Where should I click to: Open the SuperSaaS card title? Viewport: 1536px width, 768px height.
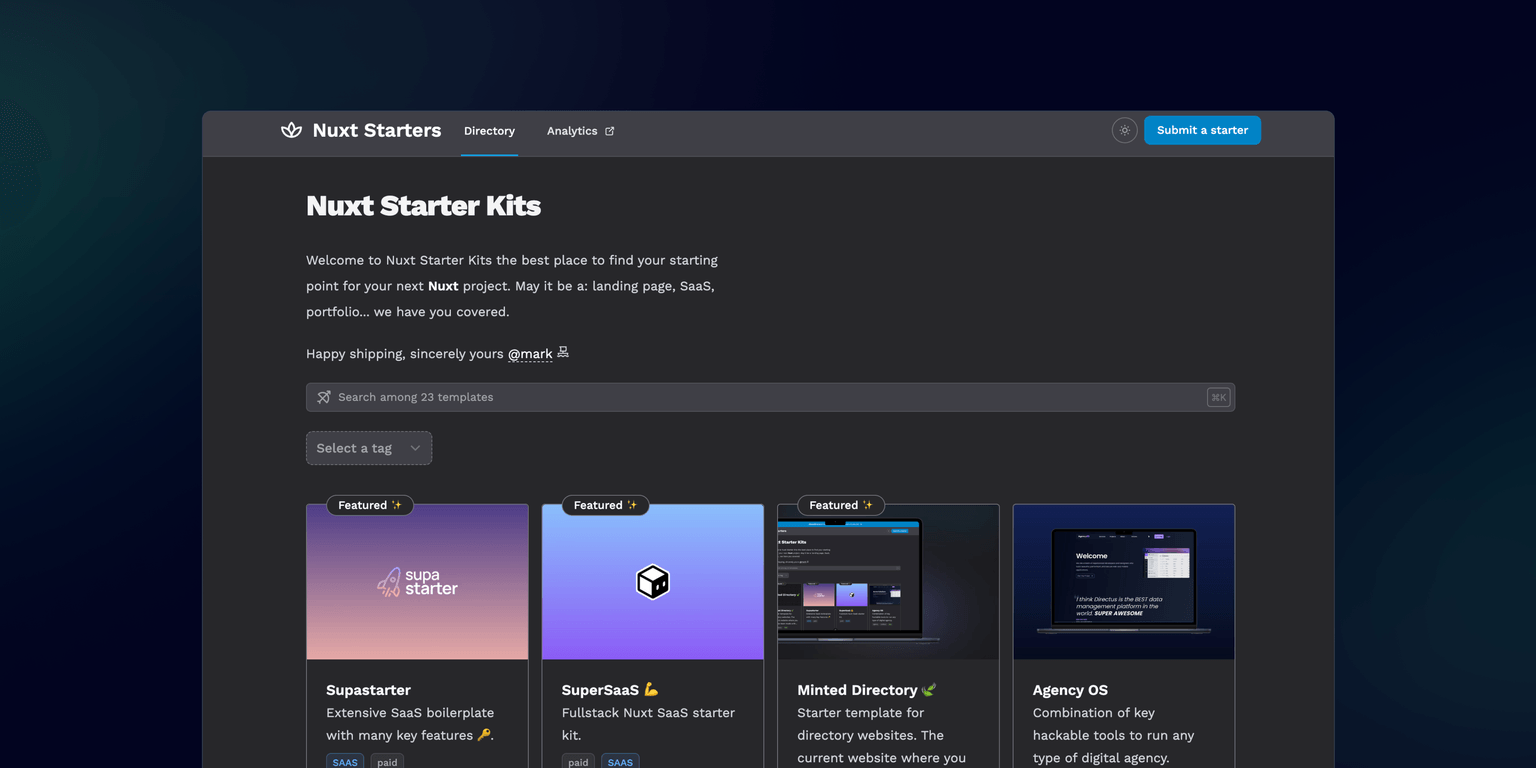610,690
